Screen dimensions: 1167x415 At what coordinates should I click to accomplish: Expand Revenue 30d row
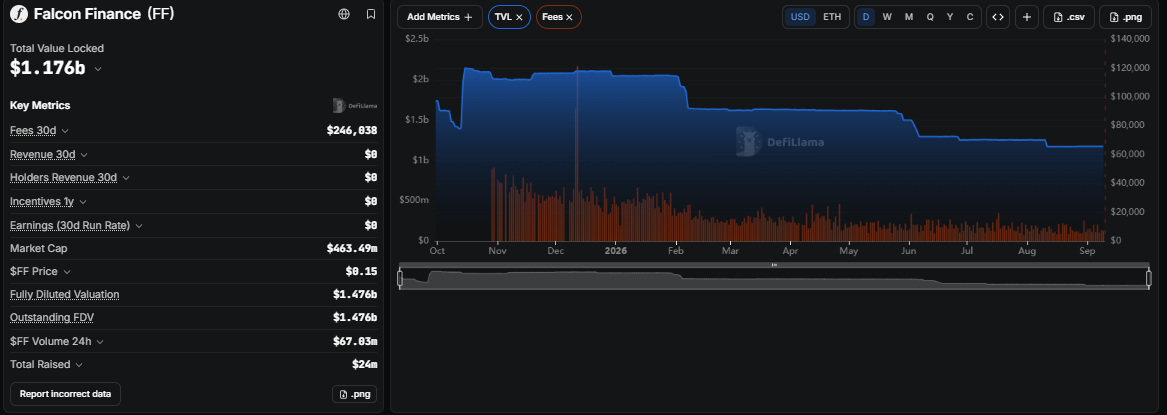pos(84,155)
